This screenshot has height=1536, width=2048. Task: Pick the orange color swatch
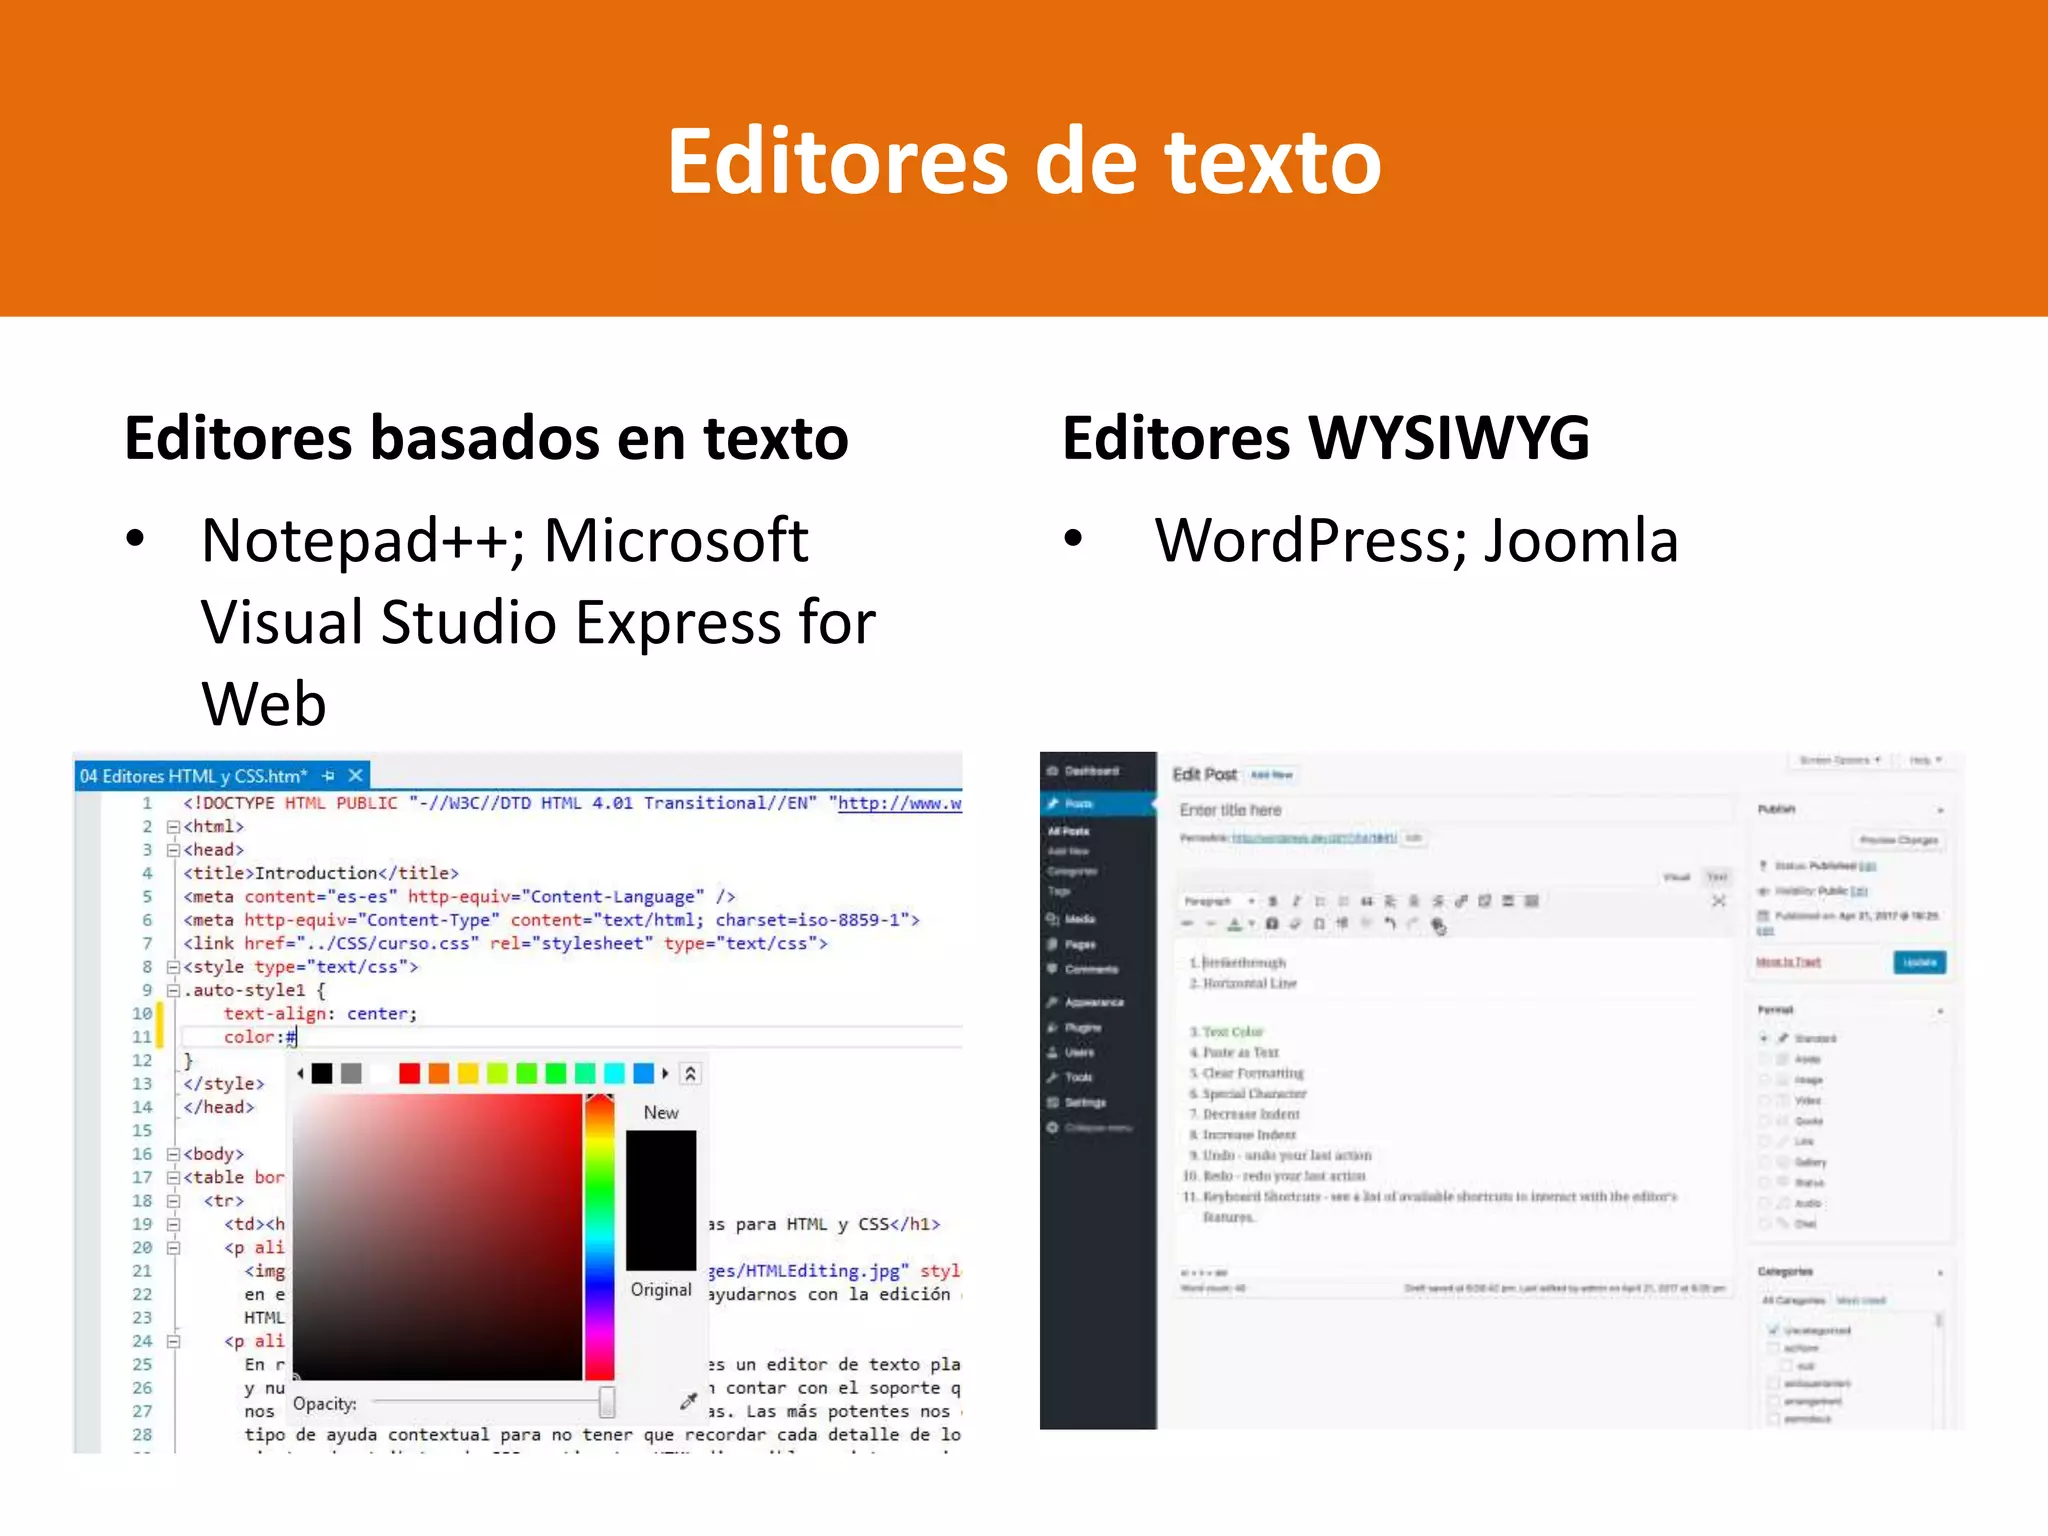[438, 1074]
